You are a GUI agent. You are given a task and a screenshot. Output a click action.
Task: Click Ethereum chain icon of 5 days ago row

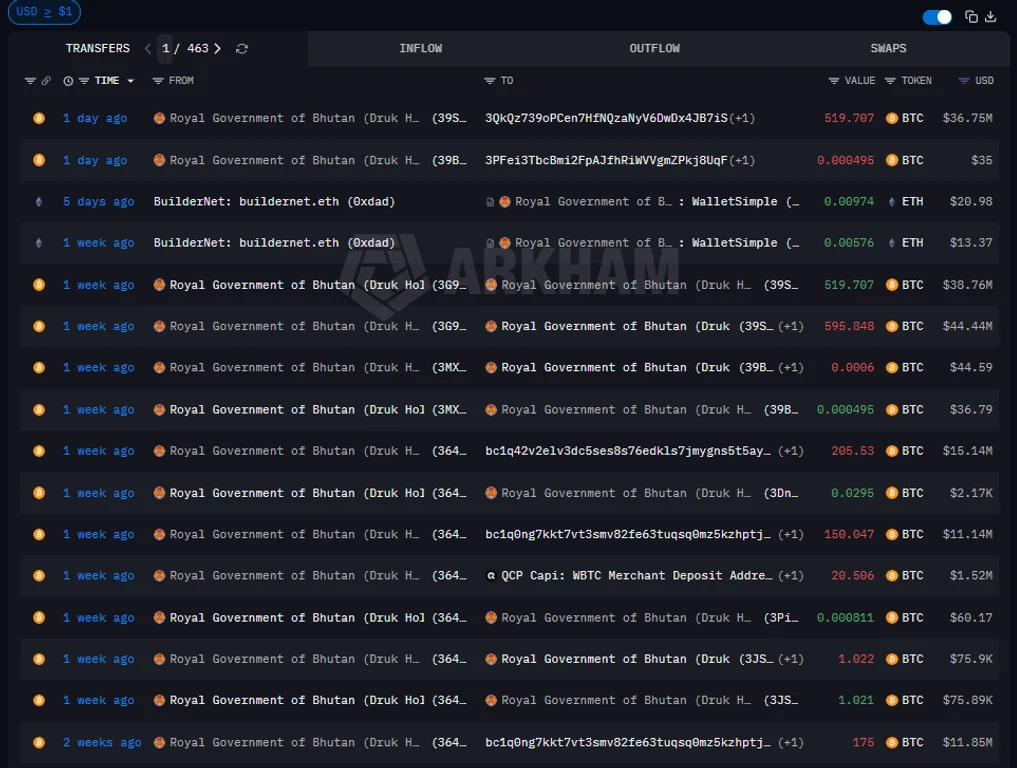39,202
